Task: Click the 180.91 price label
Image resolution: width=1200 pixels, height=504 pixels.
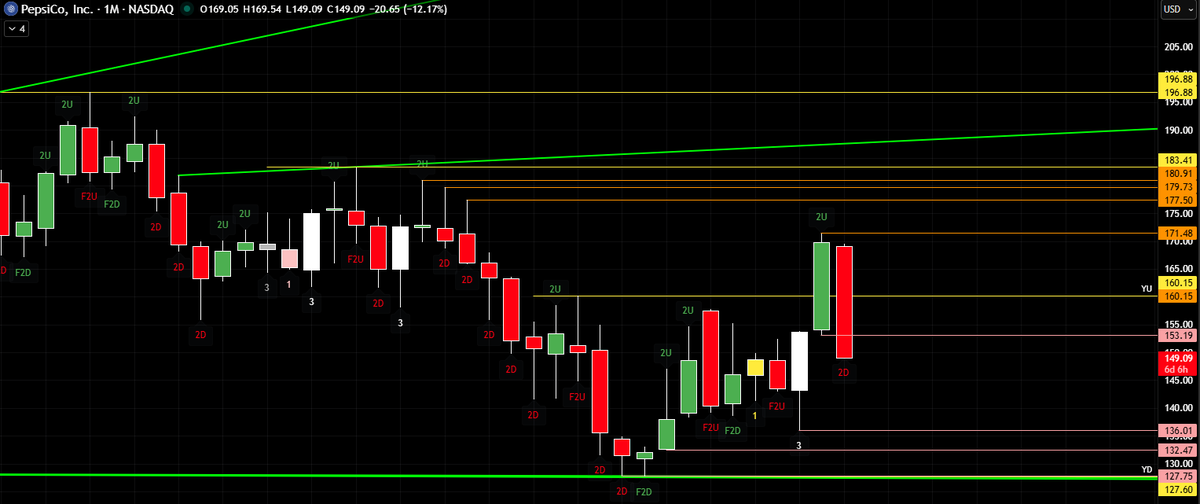Action: (1176, 174)
